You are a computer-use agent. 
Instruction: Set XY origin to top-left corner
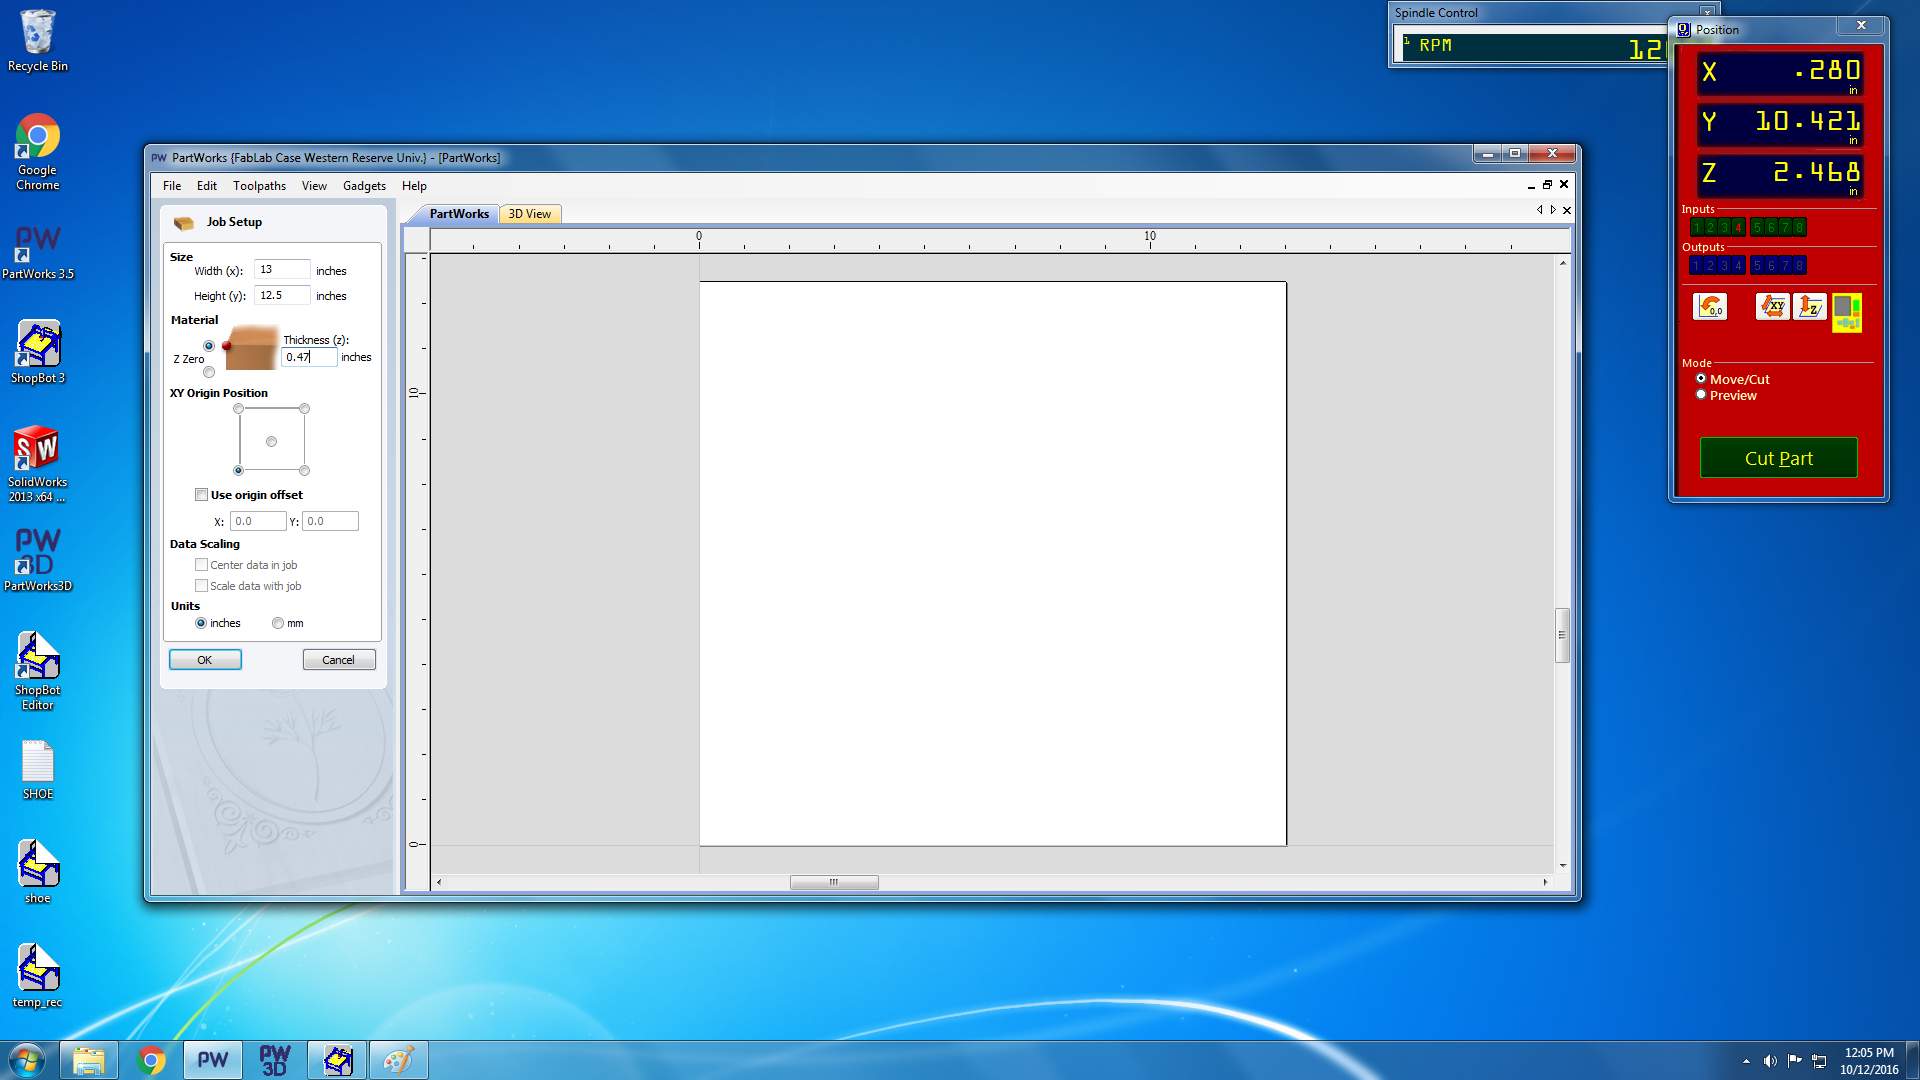tap(238, 408)
